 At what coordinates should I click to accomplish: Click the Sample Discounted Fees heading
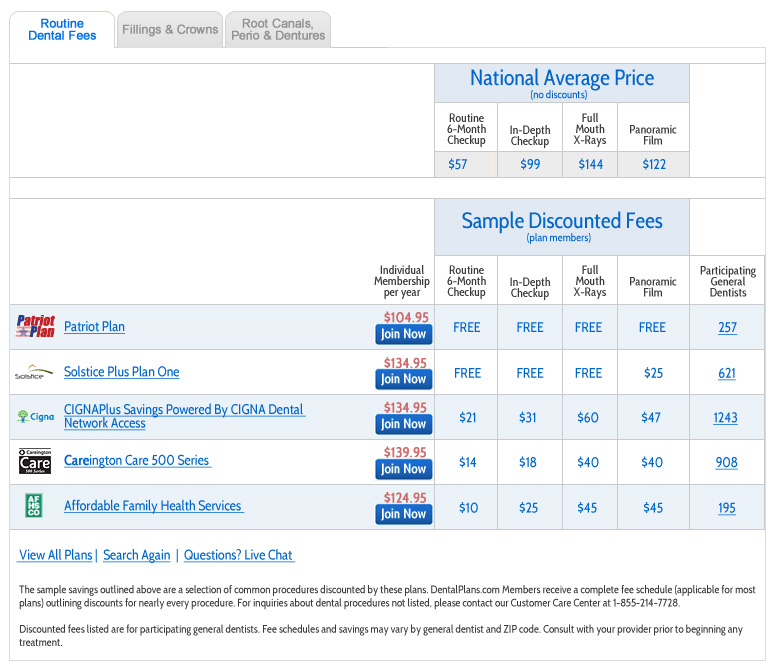(x=562, y=221)
